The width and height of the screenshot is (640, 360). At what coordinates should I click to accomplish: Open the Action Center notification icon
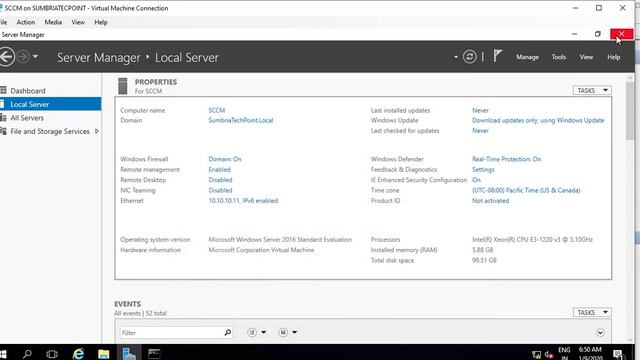(618, 354)
